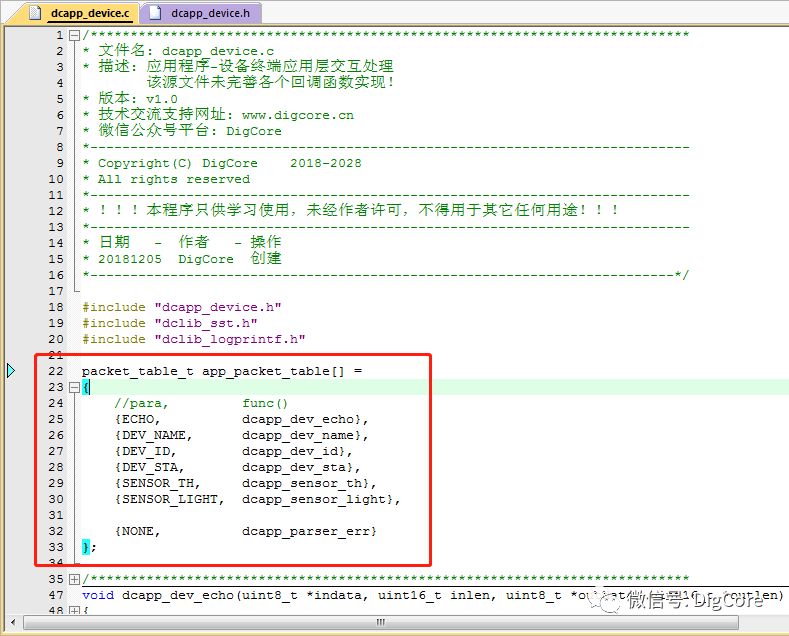
Task: Click dcapp_dev_id function entry
Action: pos(290,451)
